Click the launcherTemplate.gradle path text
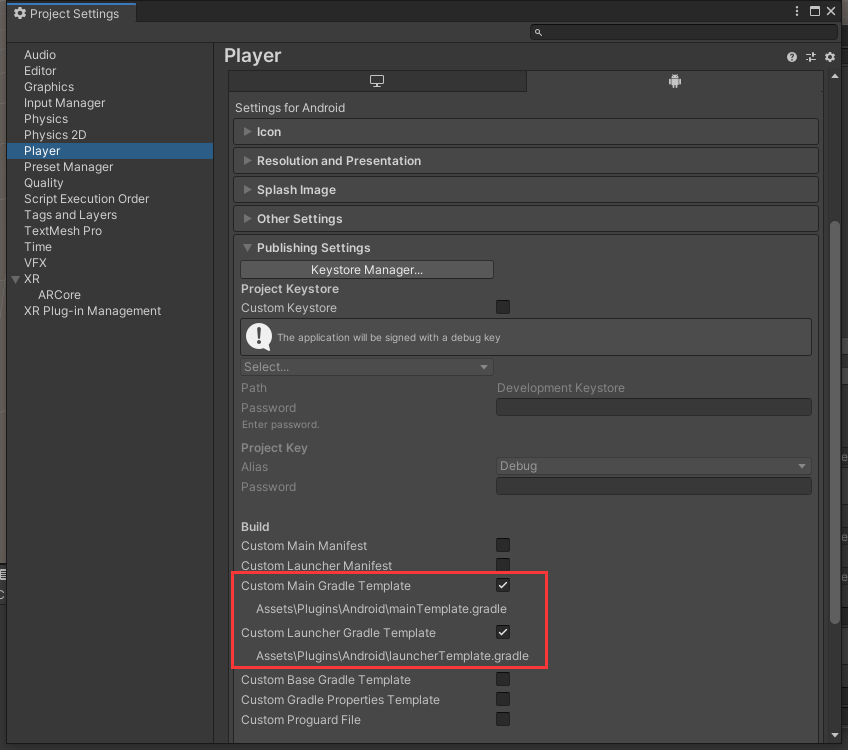This screenshot has height=750, width=848. click(x=392, y=656)
